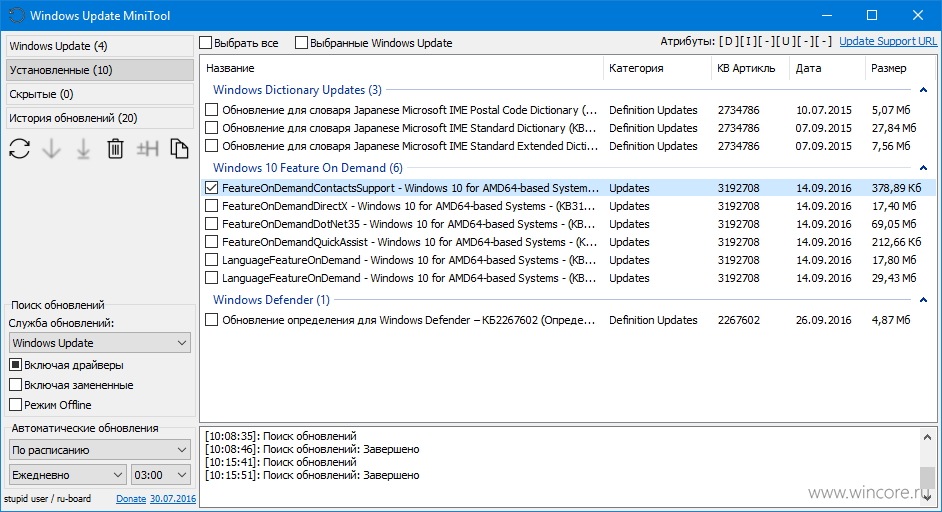Collapse Windows 10 Feature On Demand group
The height and width of the screenshot is (512, 942).
(923, 168)
